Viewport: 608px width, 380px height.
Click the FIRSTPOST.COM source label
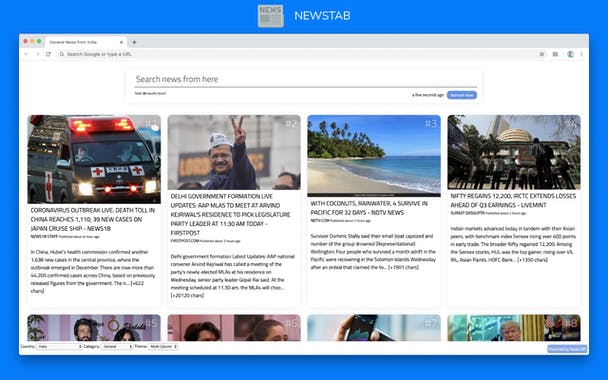coord(185,241)
